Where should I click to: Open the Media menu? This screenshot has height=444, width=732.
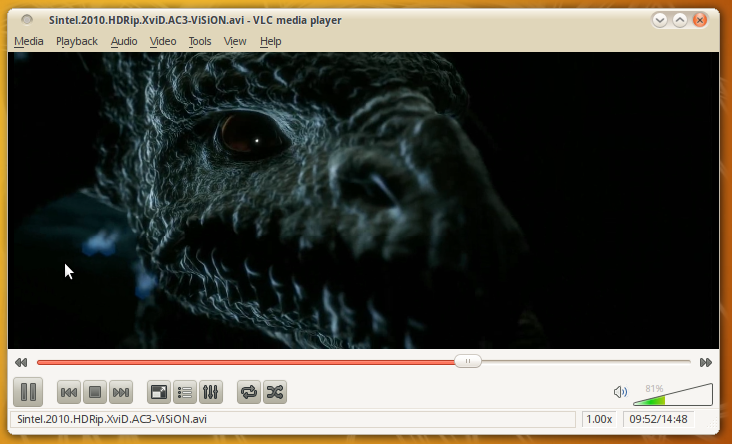pyautogui.click(x=28, y=42)
